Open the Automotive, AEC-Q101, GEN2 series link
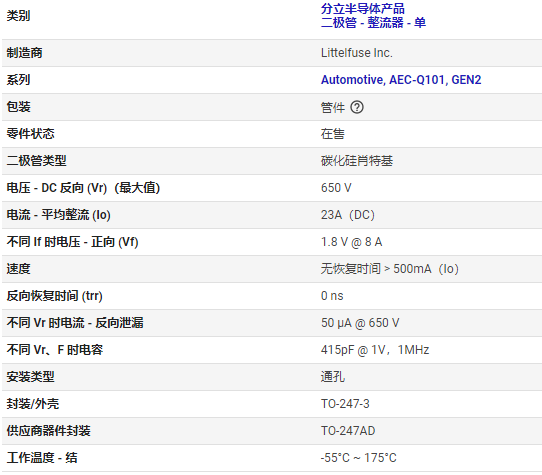The height and width of the screenshot is (475, 542). 401,80
